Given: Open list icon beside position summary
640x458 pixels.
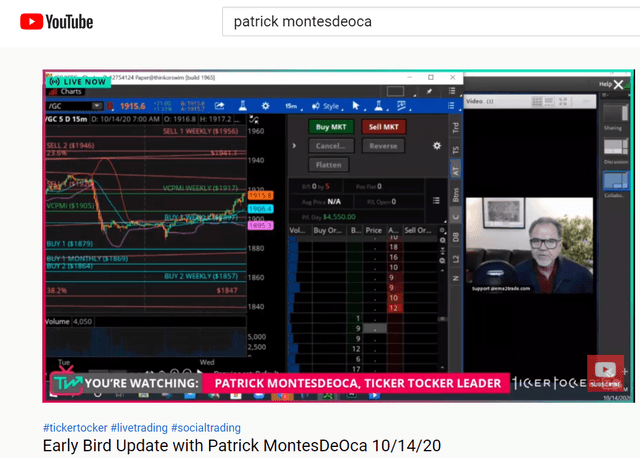Looking at the screenshot, I should (x=436, y=200).
